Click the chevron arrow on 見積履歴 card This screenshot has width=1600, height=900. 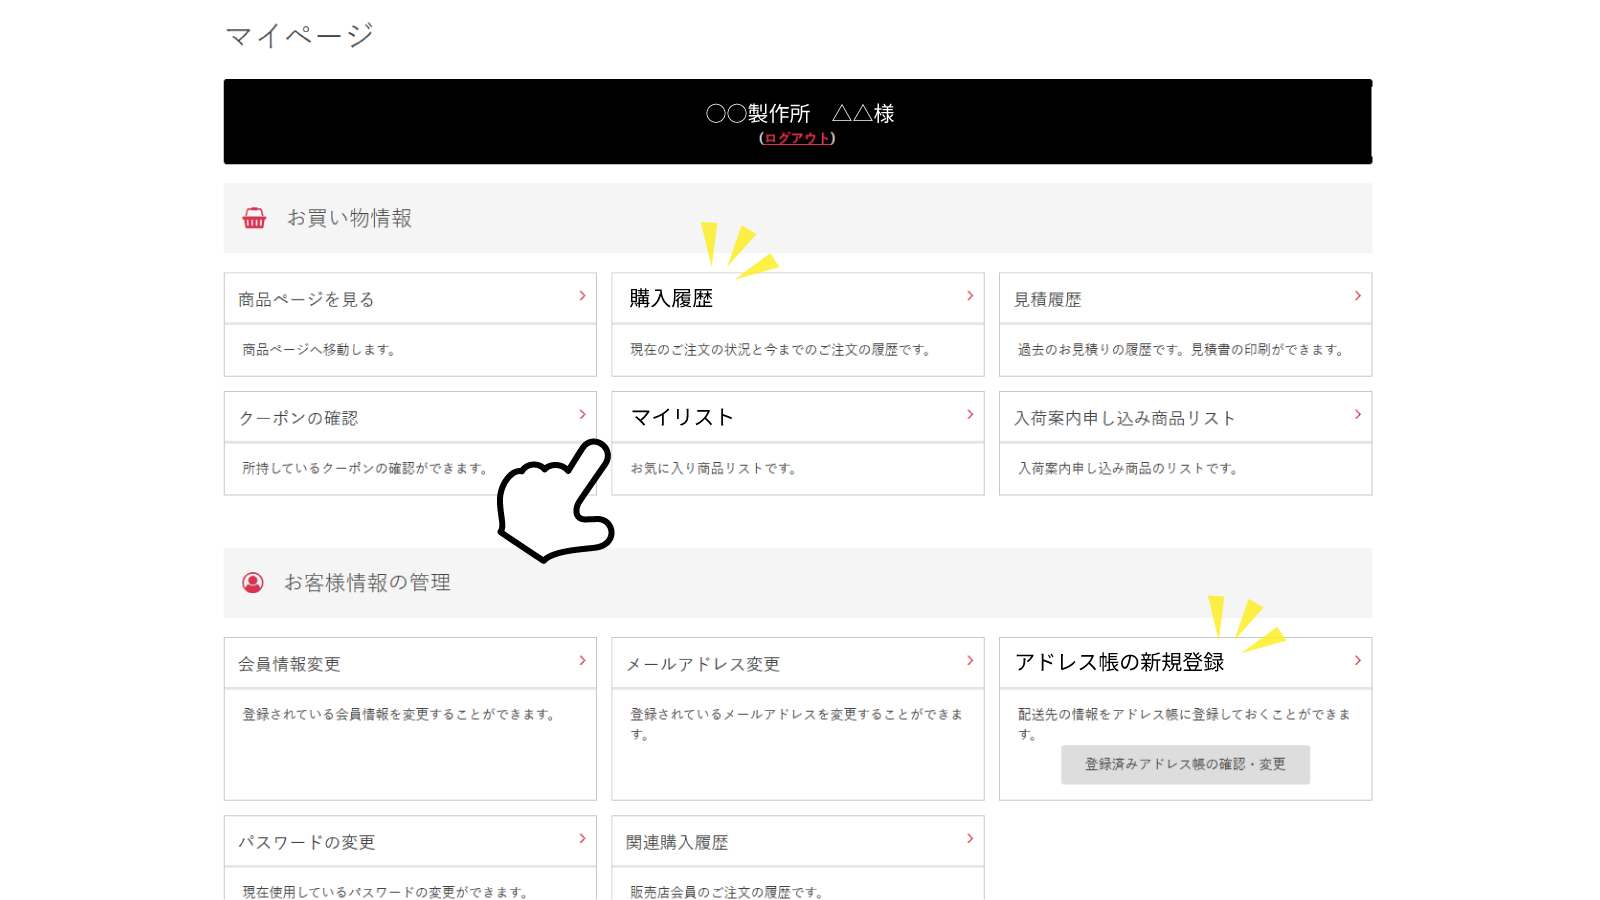tap(1357, 296)
